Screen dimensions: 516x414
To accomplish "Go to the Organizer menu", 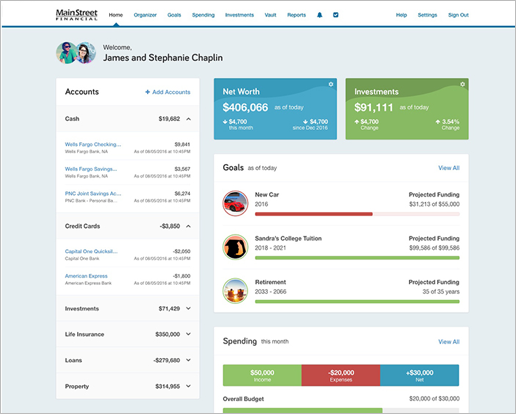I will coord(145,15).
